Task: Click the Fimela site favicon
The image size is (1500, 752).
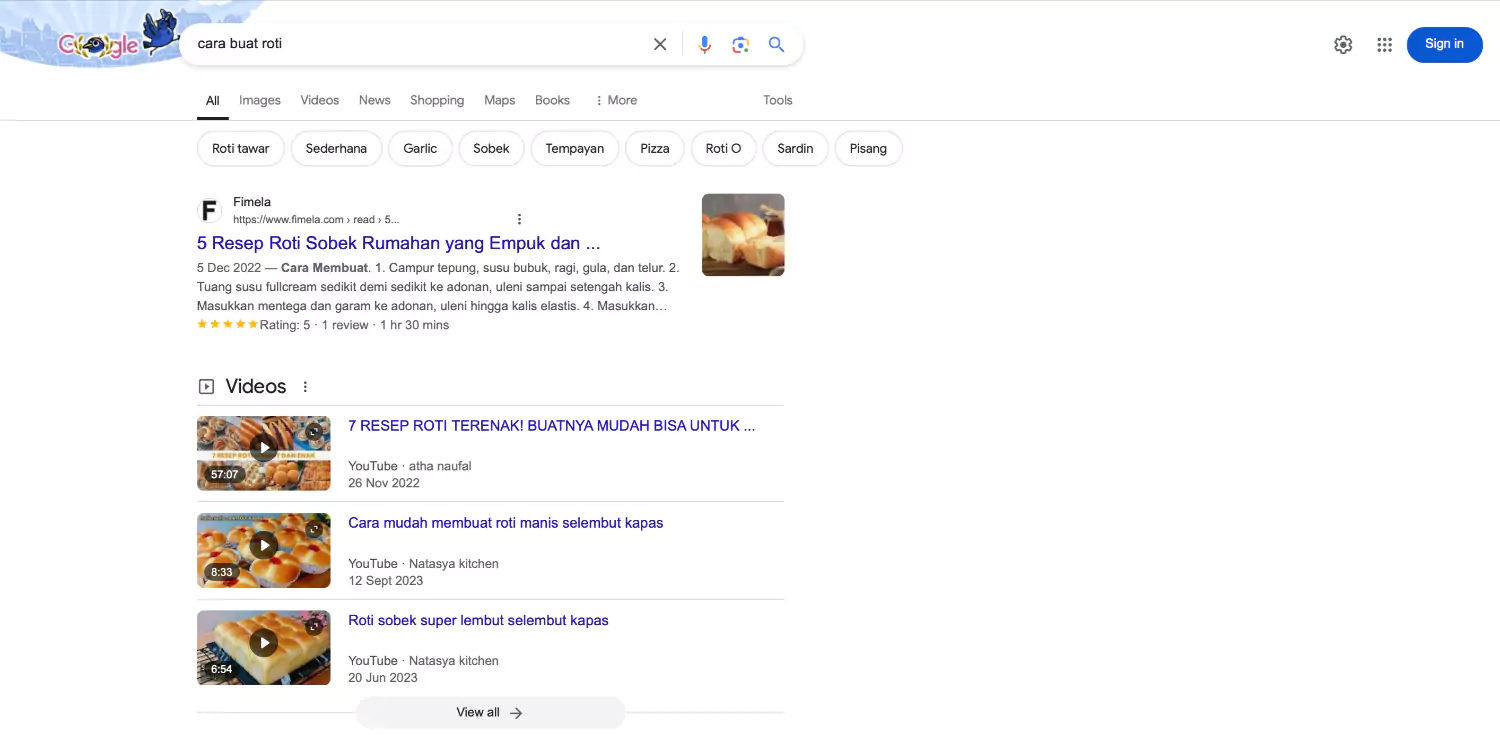Action: pyautogui.click(x=209, y=210)
